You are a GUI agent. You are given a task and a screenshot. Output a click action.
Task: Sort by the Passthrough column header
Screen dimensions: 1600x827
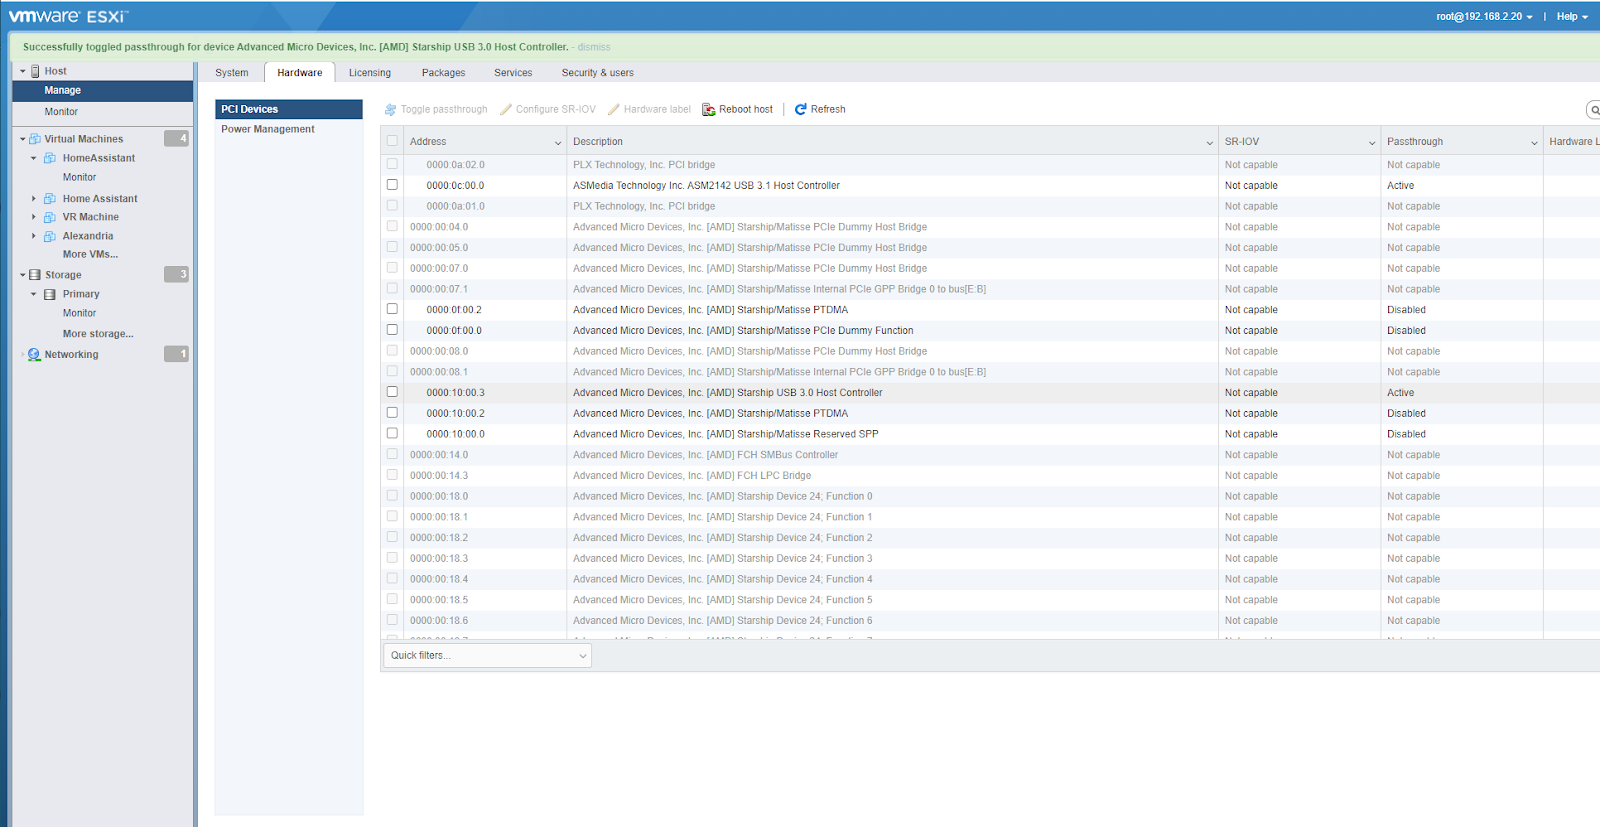pyautogui.click(x=1415, y=142)
